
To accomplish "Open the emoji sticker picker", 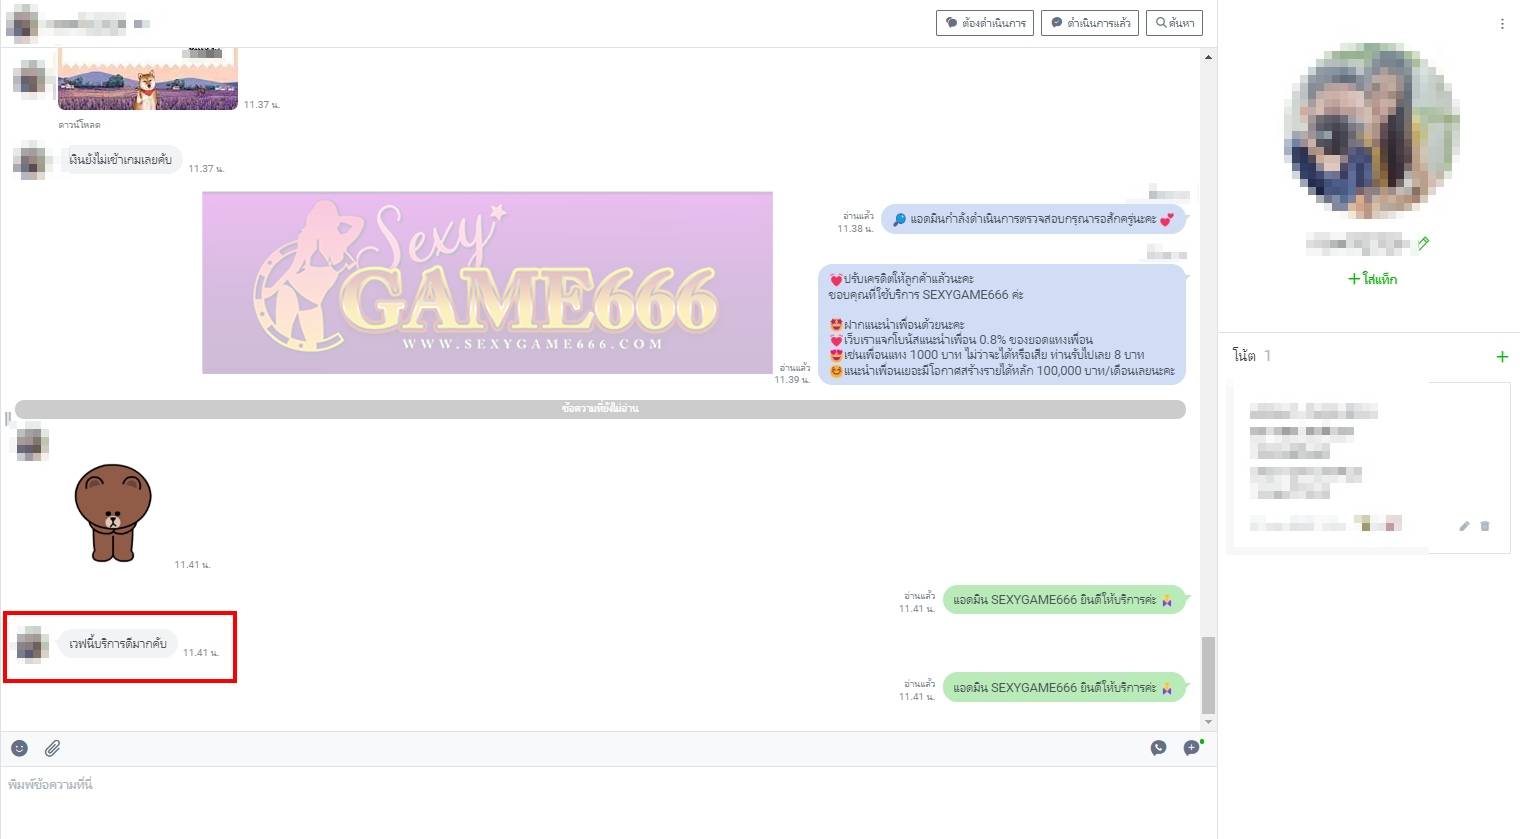I will point(19,748).
